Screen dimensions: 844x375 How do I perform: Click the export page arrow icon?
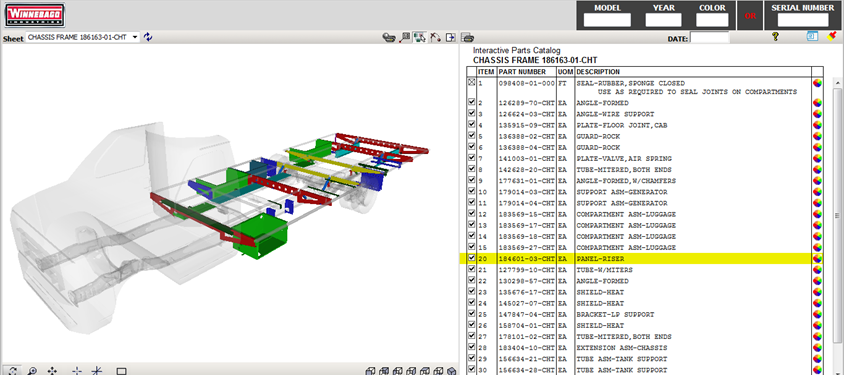451,38
